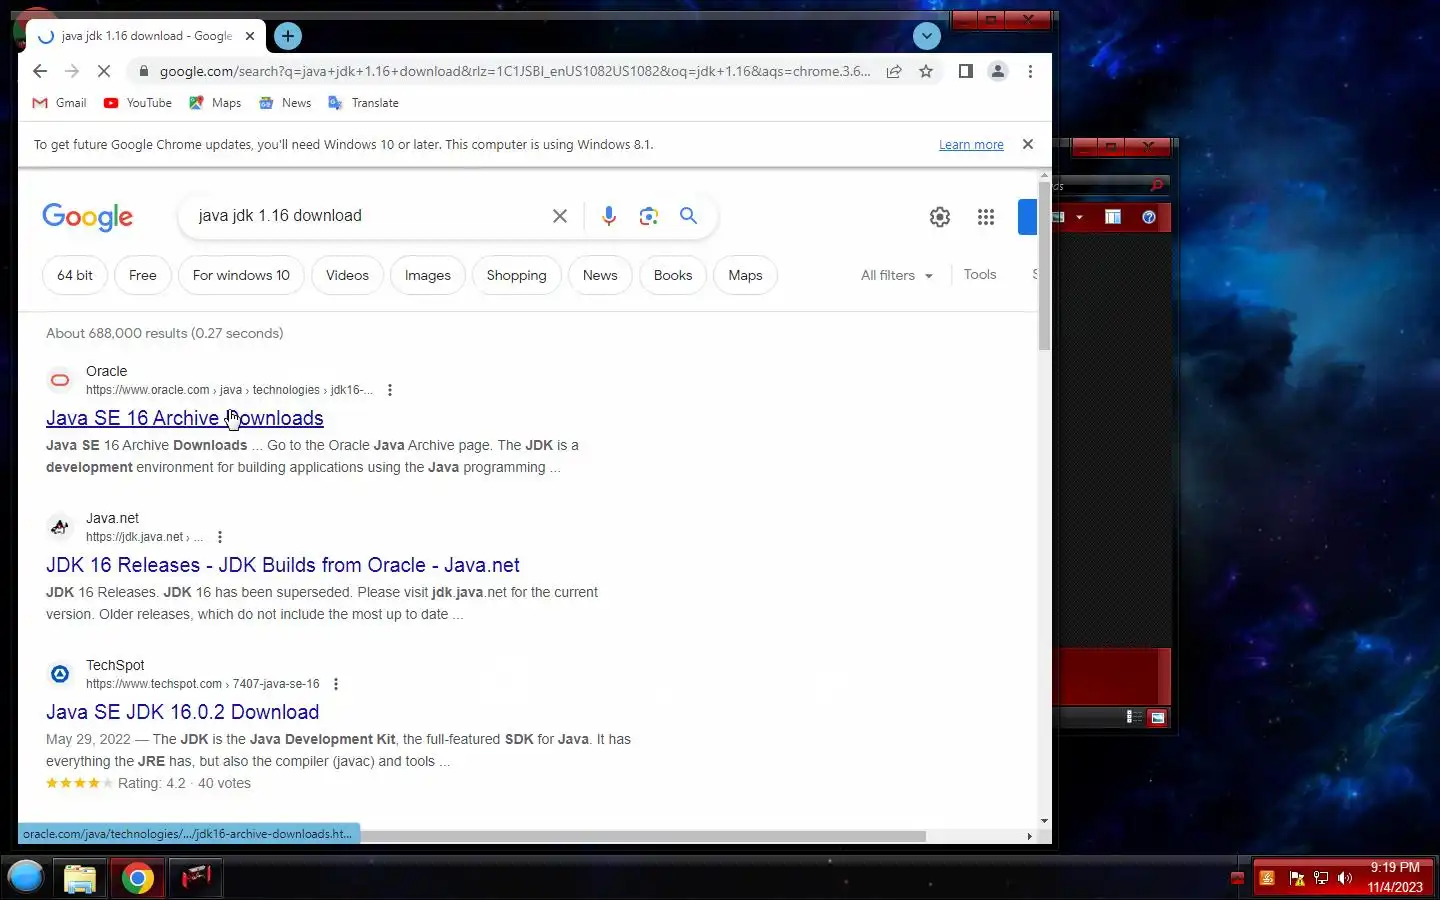1440x900 pixels.
Task: Open the News bookmark in bookmarks bar
Action: coord(285,103)
